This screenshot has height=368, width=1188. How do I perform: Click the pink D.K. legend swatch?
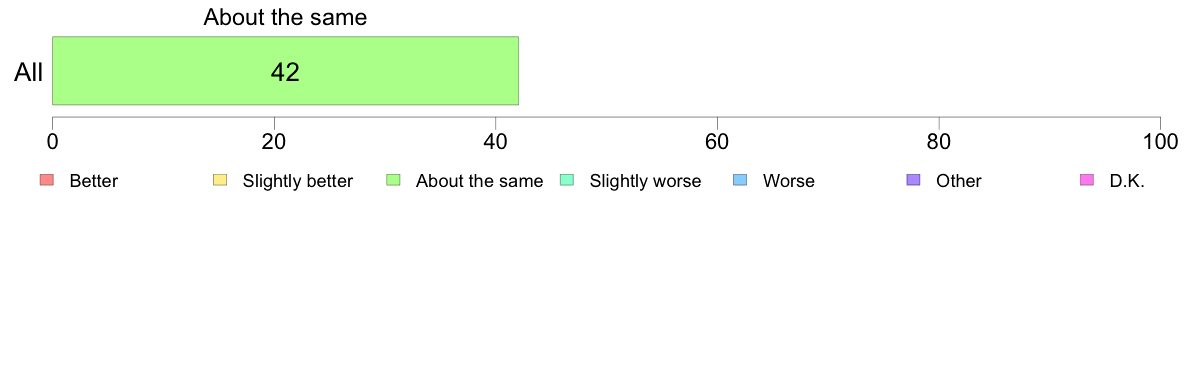1086,180
